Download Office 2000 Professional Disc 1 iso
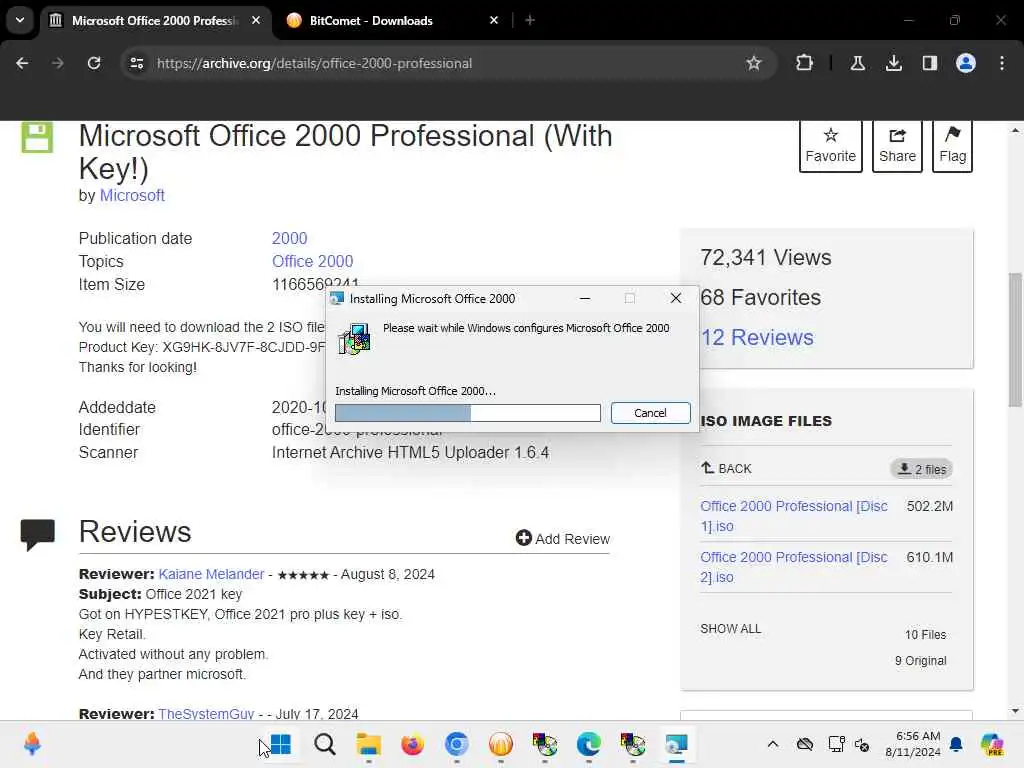Image resolution: width=1024 pixels, height=768 pixels. 793,516
